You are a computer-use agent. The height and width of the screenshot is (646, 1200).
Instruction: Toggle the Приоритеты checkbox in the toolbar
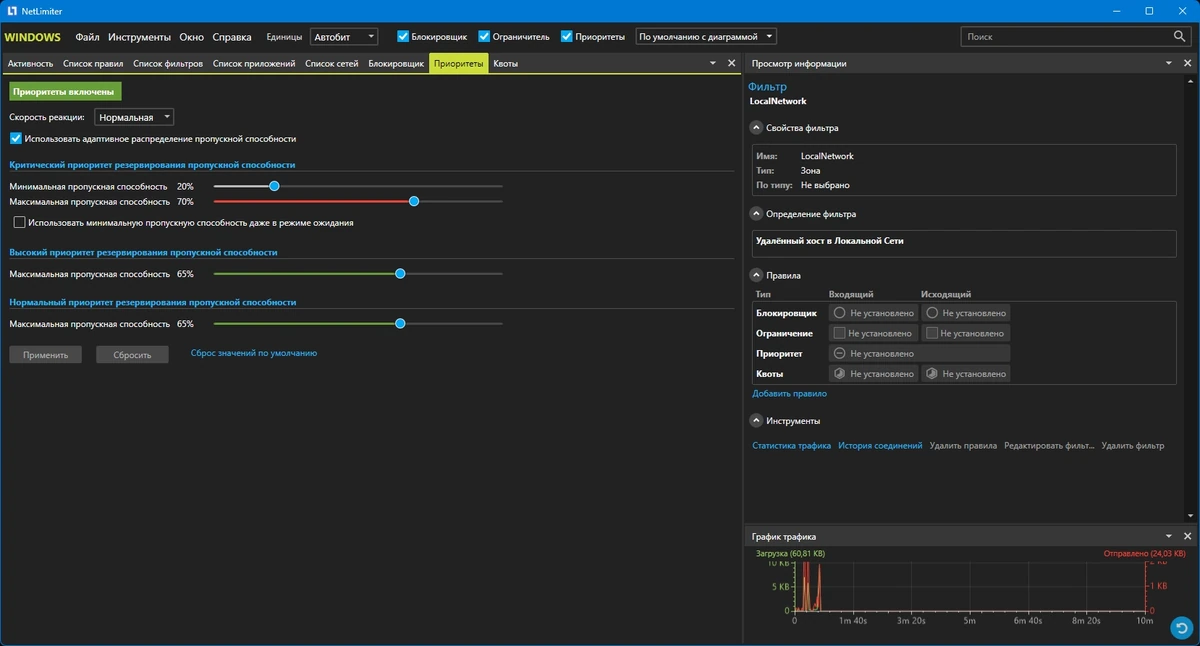point(567,36)
